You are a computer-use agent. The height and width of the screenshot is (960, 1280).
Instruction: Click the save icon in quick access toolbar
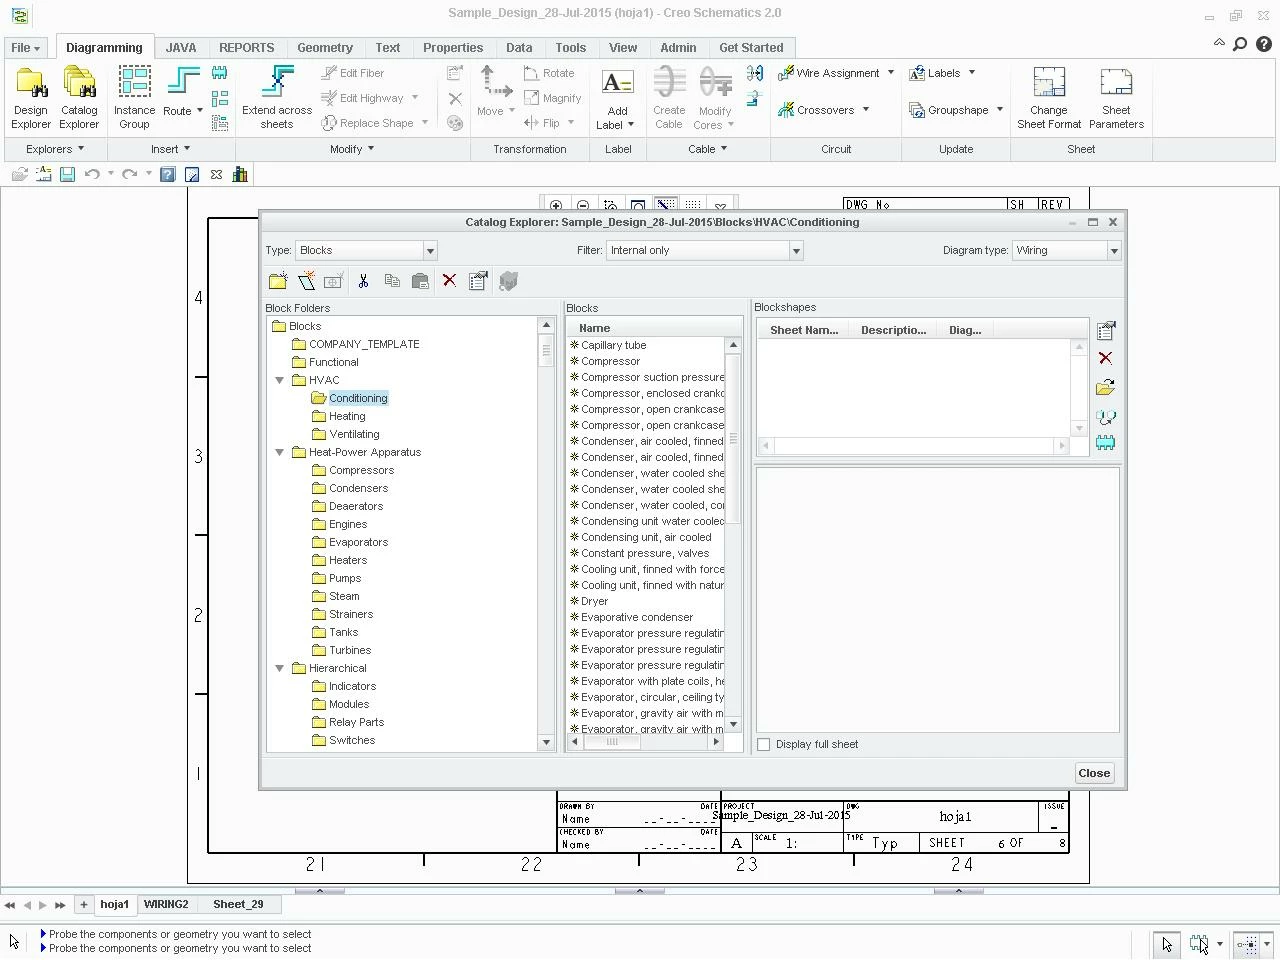(67, 174)
